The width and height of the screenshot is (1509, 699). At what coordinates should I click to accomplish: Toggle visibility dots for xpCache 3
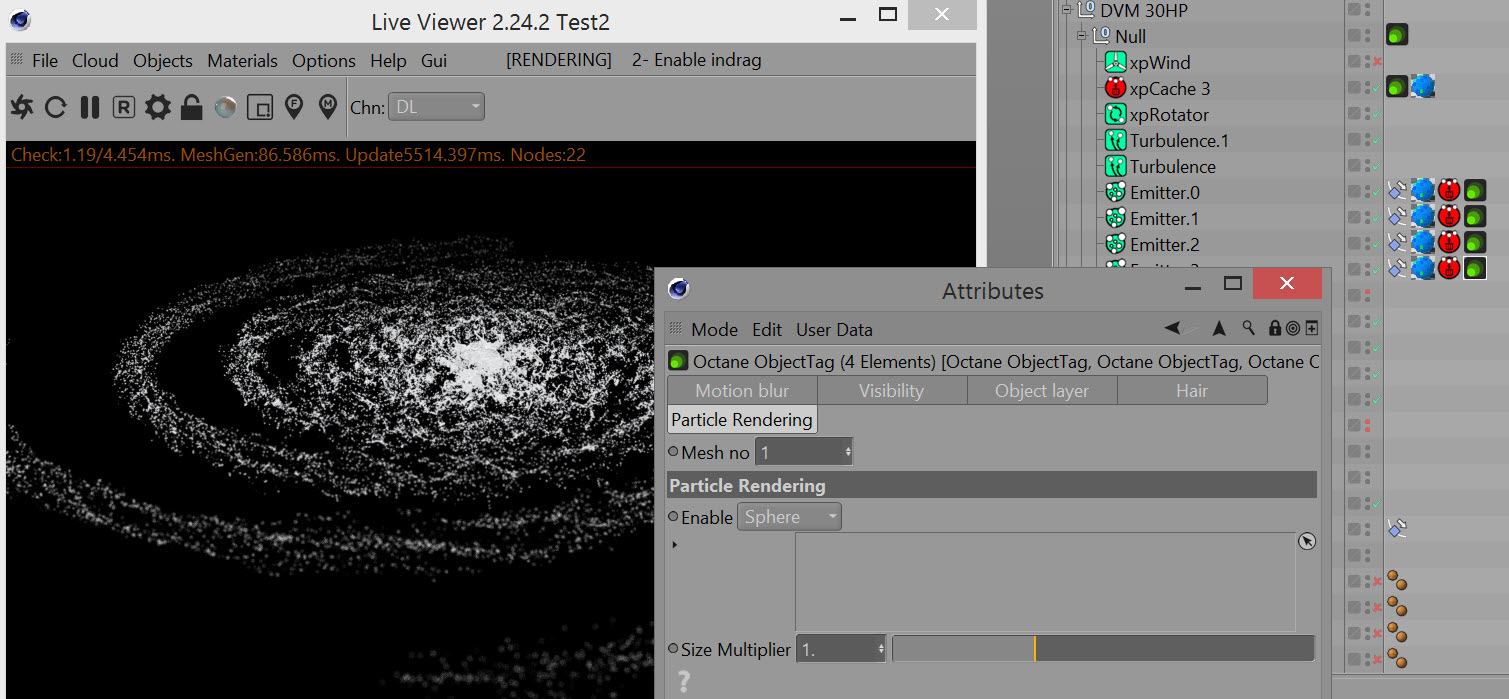pos(1367,88)
